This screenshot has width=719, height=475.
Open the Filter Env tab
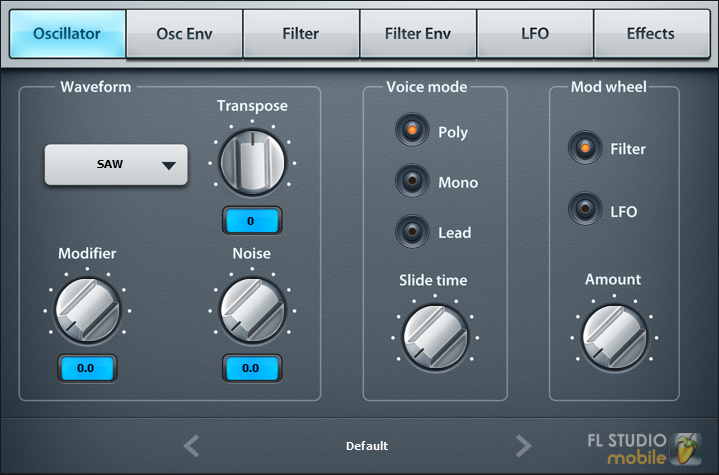point(418,33)
